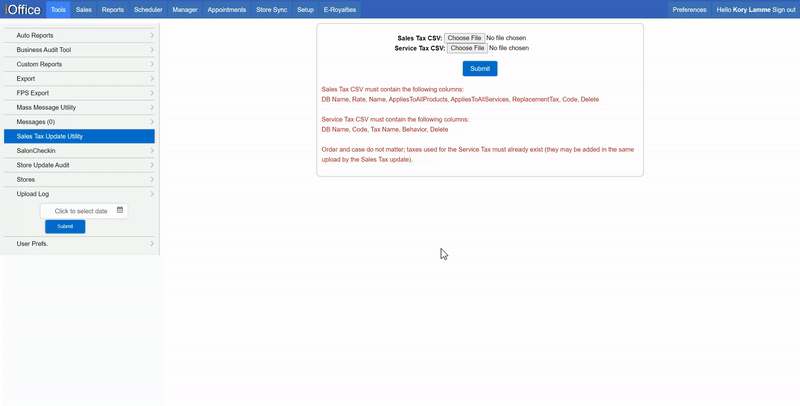Submit the tax CSV upload form

(x=480, y=68)
